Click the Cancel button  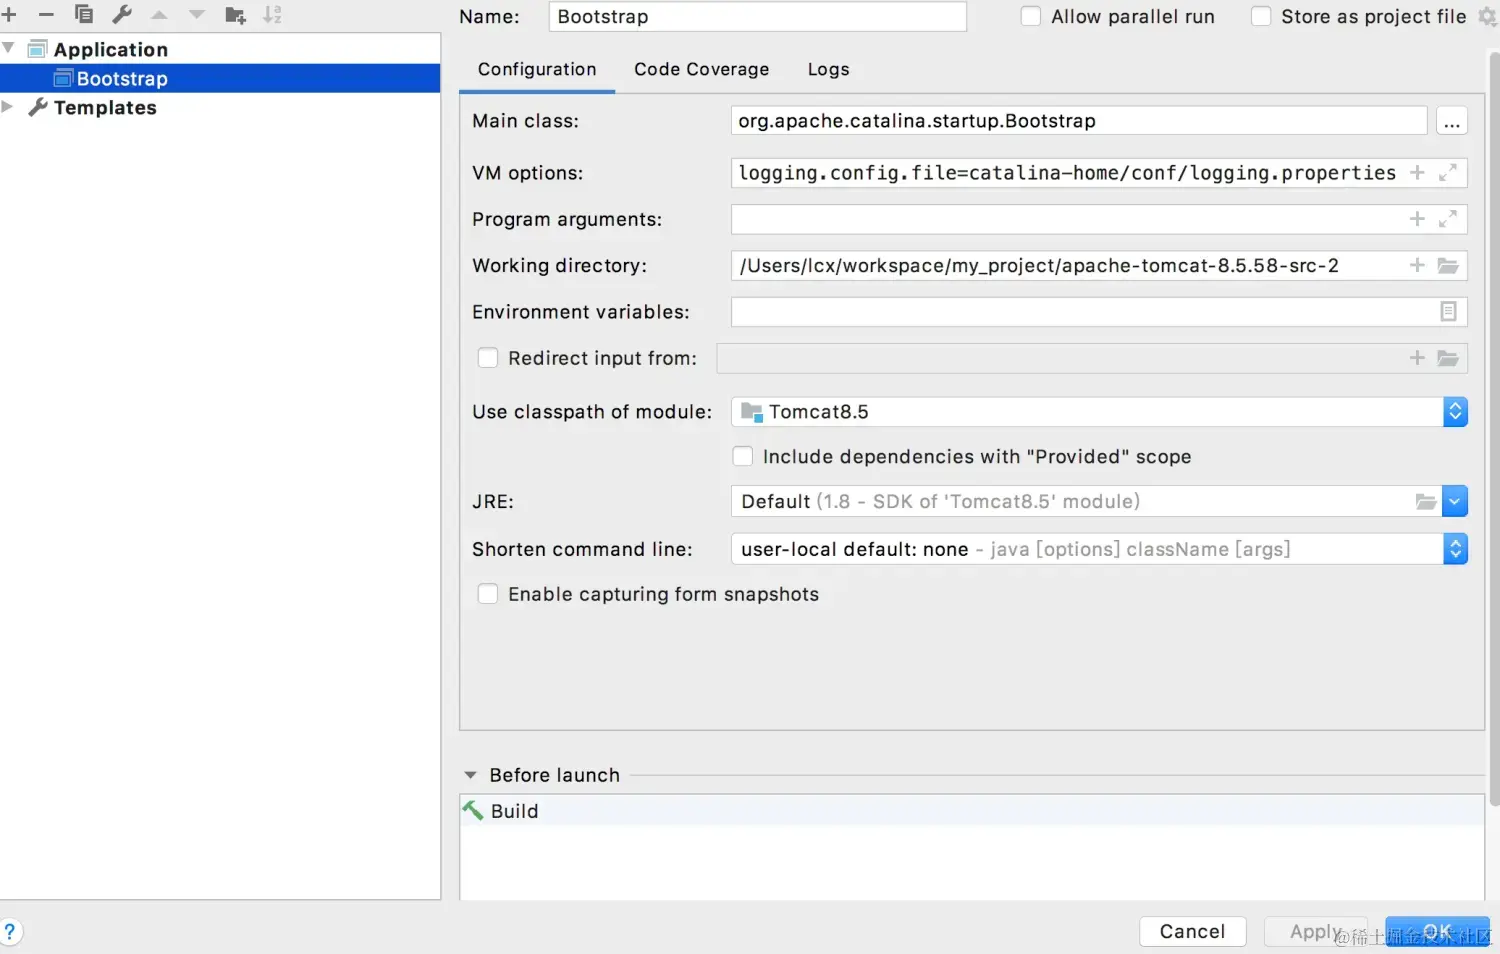[1193, 932]
